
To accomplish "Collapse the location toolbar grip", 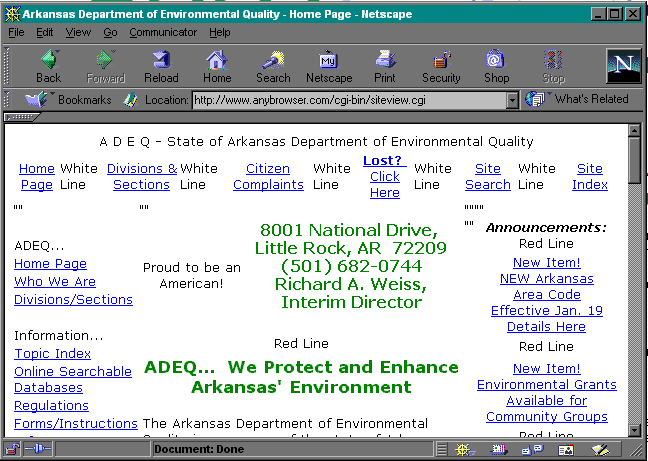I will pos(7,100).
